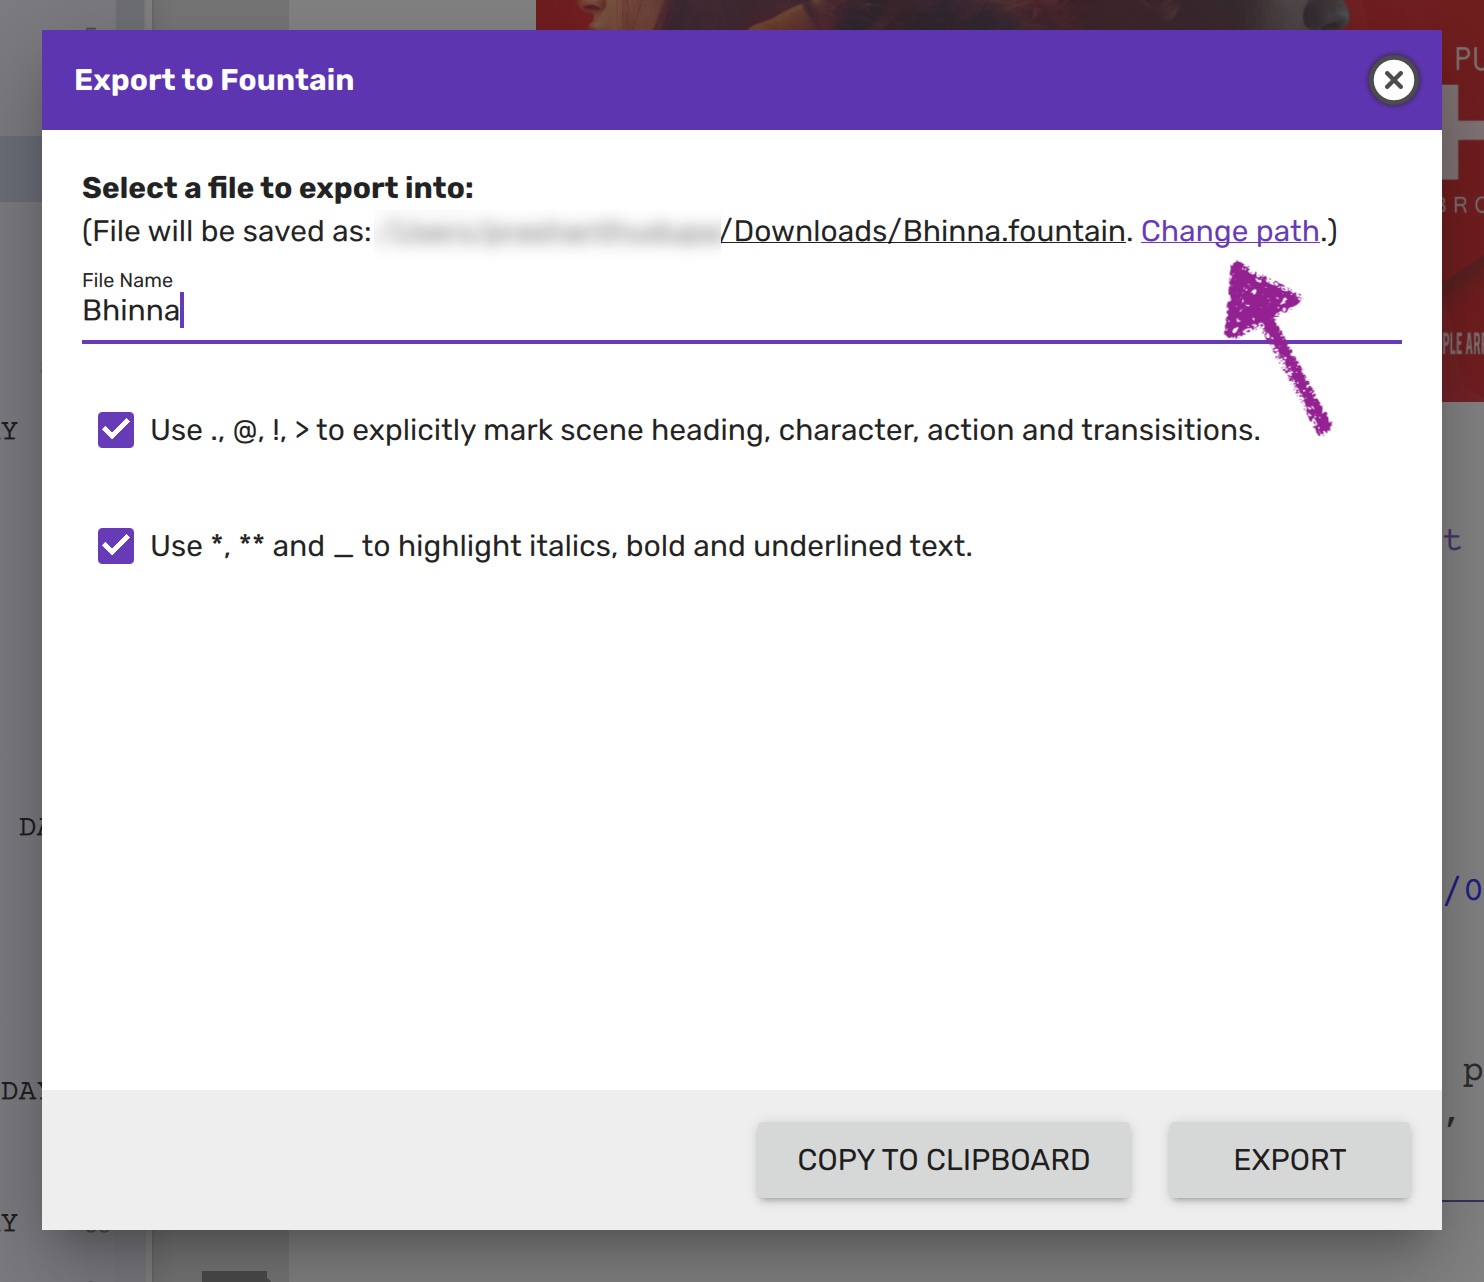Click the 'Select a file to export into' heading
Image resolution: width=1484 pixels, height=1282 pixels.
pos(278,188)
